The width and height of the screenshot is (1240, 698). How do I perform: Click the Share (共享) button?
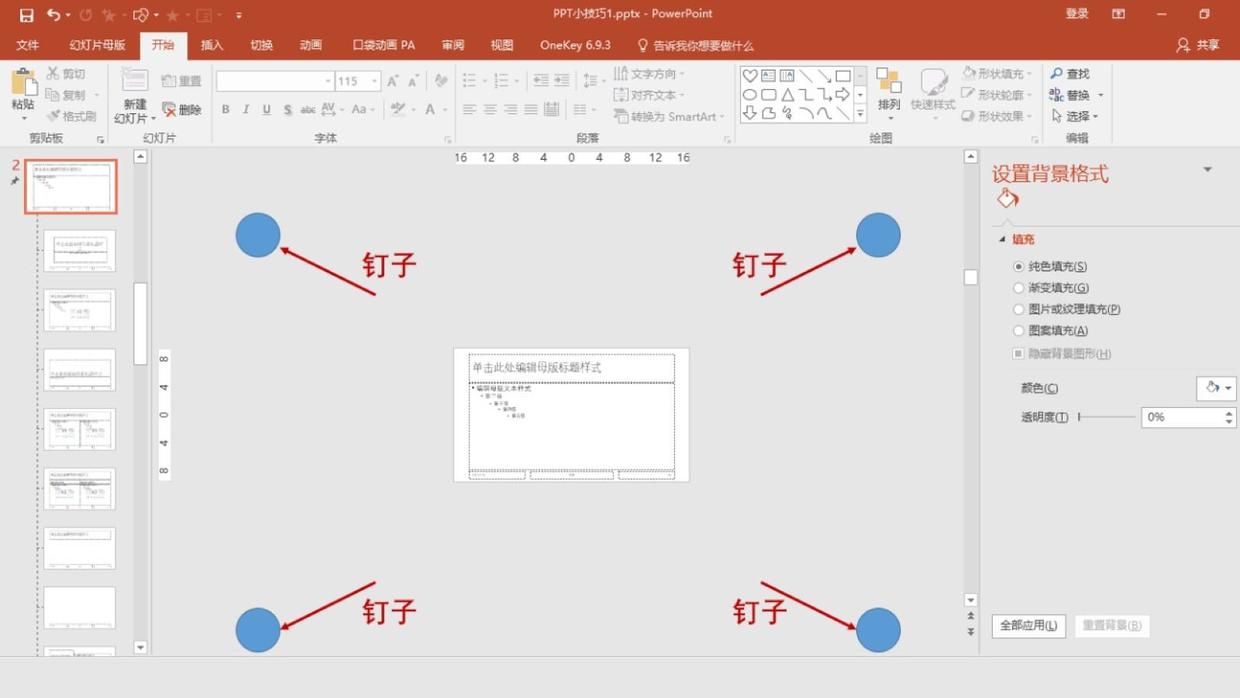click(x=1198, y=45)
